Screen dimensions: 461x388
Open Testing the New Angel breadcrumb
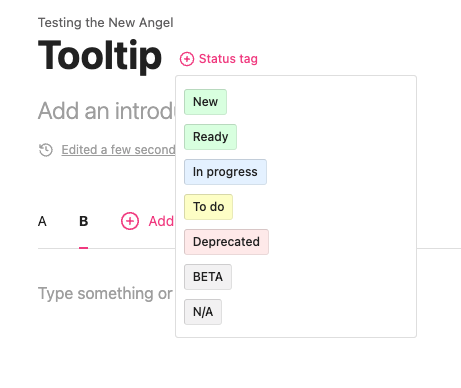click(105, 22)
